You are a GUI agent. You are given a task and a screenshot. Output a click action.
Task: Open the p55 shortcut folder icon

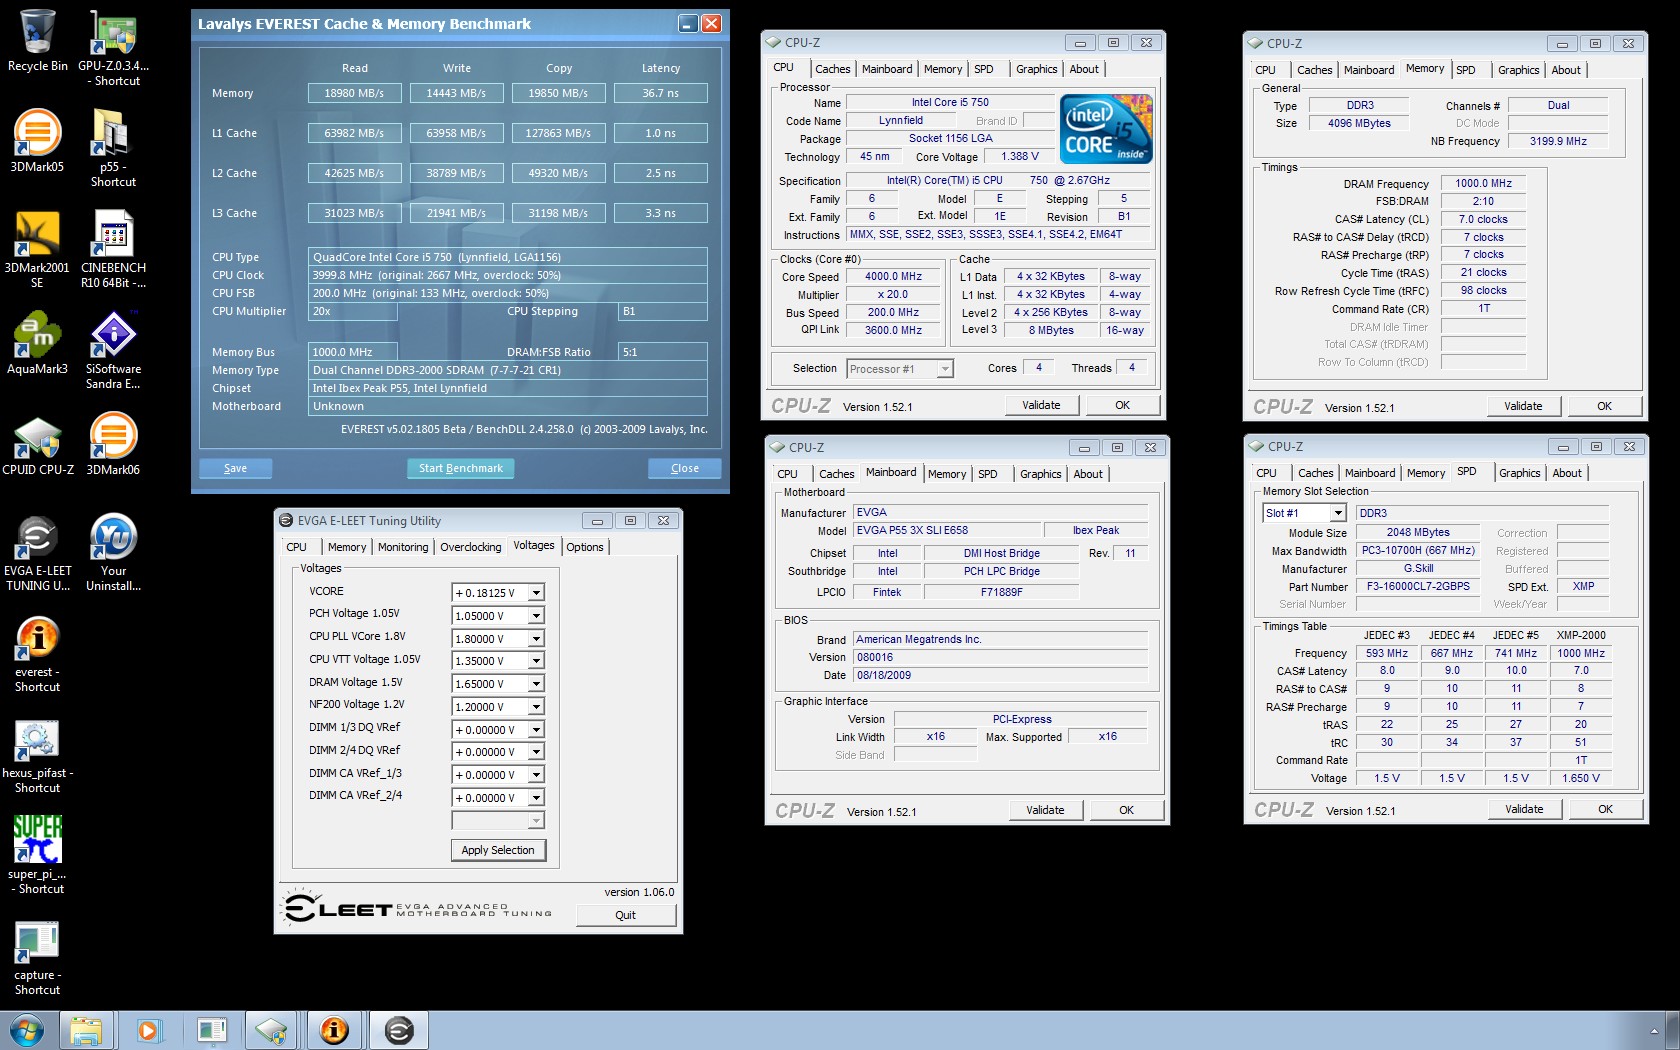point(113,148)
